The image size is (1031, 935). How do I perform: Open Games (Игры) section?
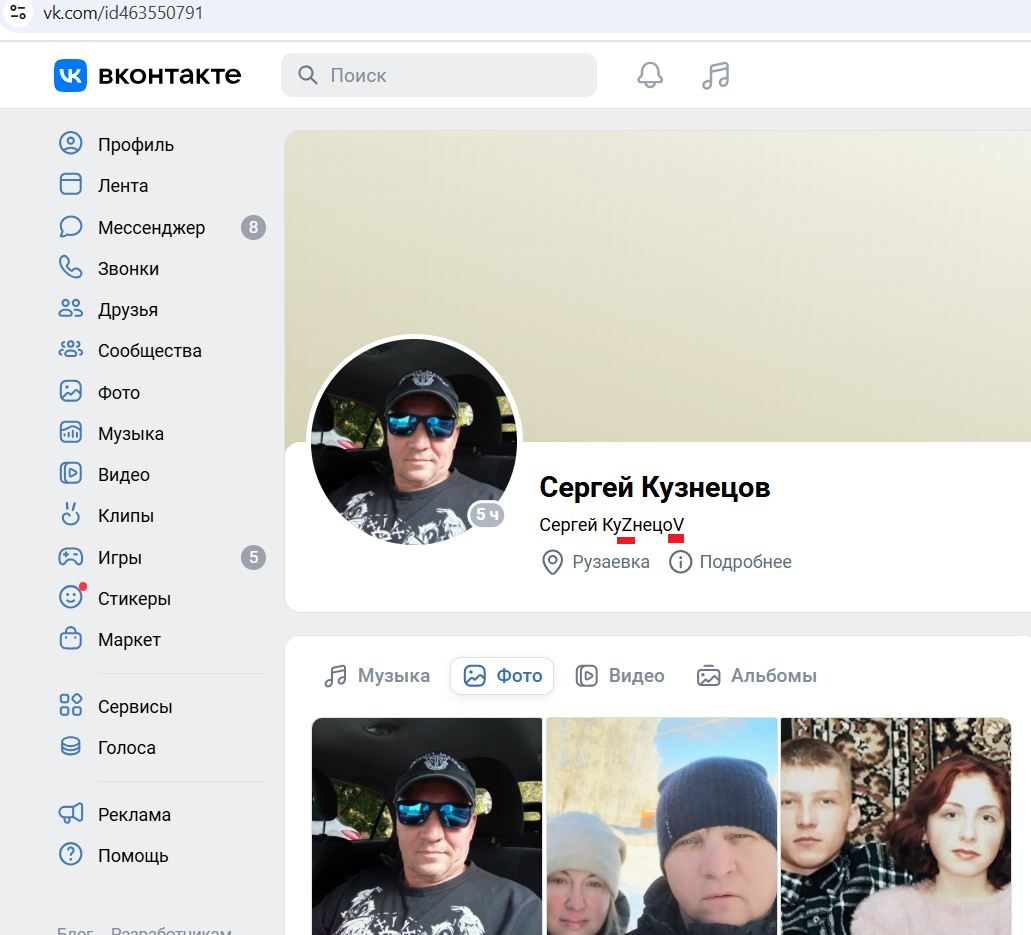(x=119, y=558)
